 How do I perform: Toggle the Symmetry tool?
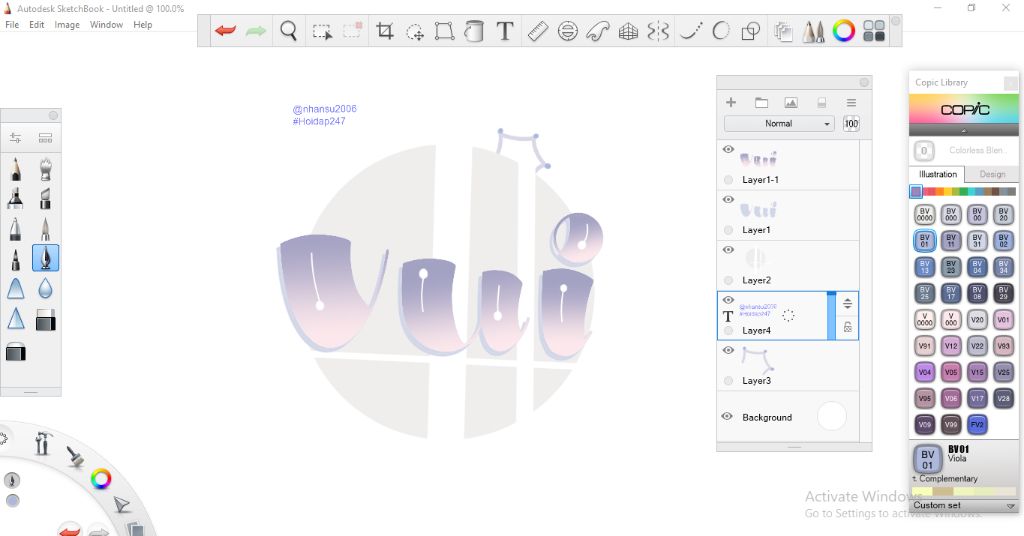[x=658, y=31]
